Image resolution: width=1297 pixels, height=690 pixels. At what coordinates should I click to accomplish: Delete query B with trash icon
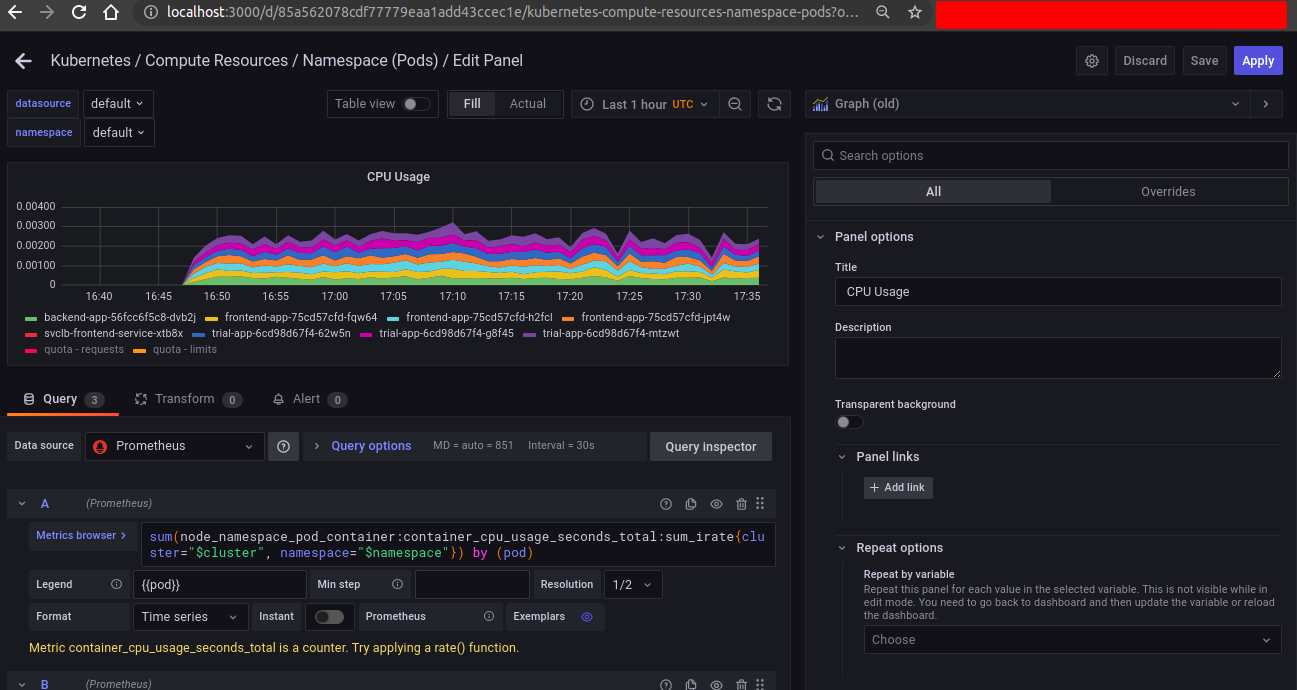741,684
